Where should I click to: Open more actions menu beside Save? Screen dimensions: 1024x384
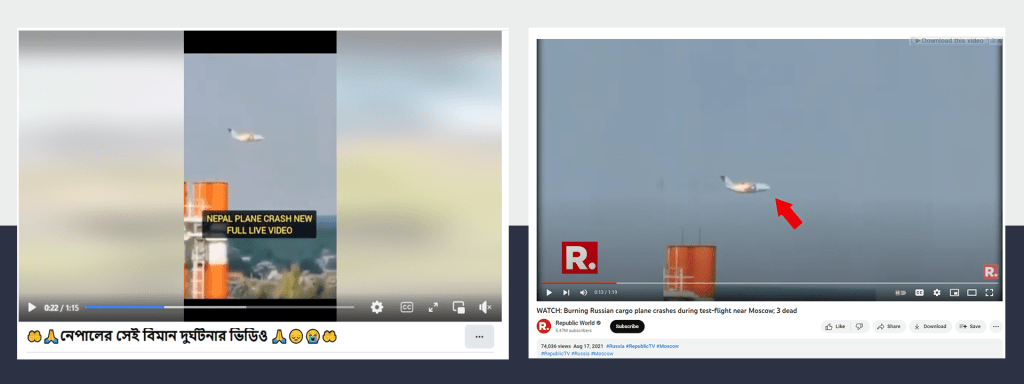[x=996, y=327]
